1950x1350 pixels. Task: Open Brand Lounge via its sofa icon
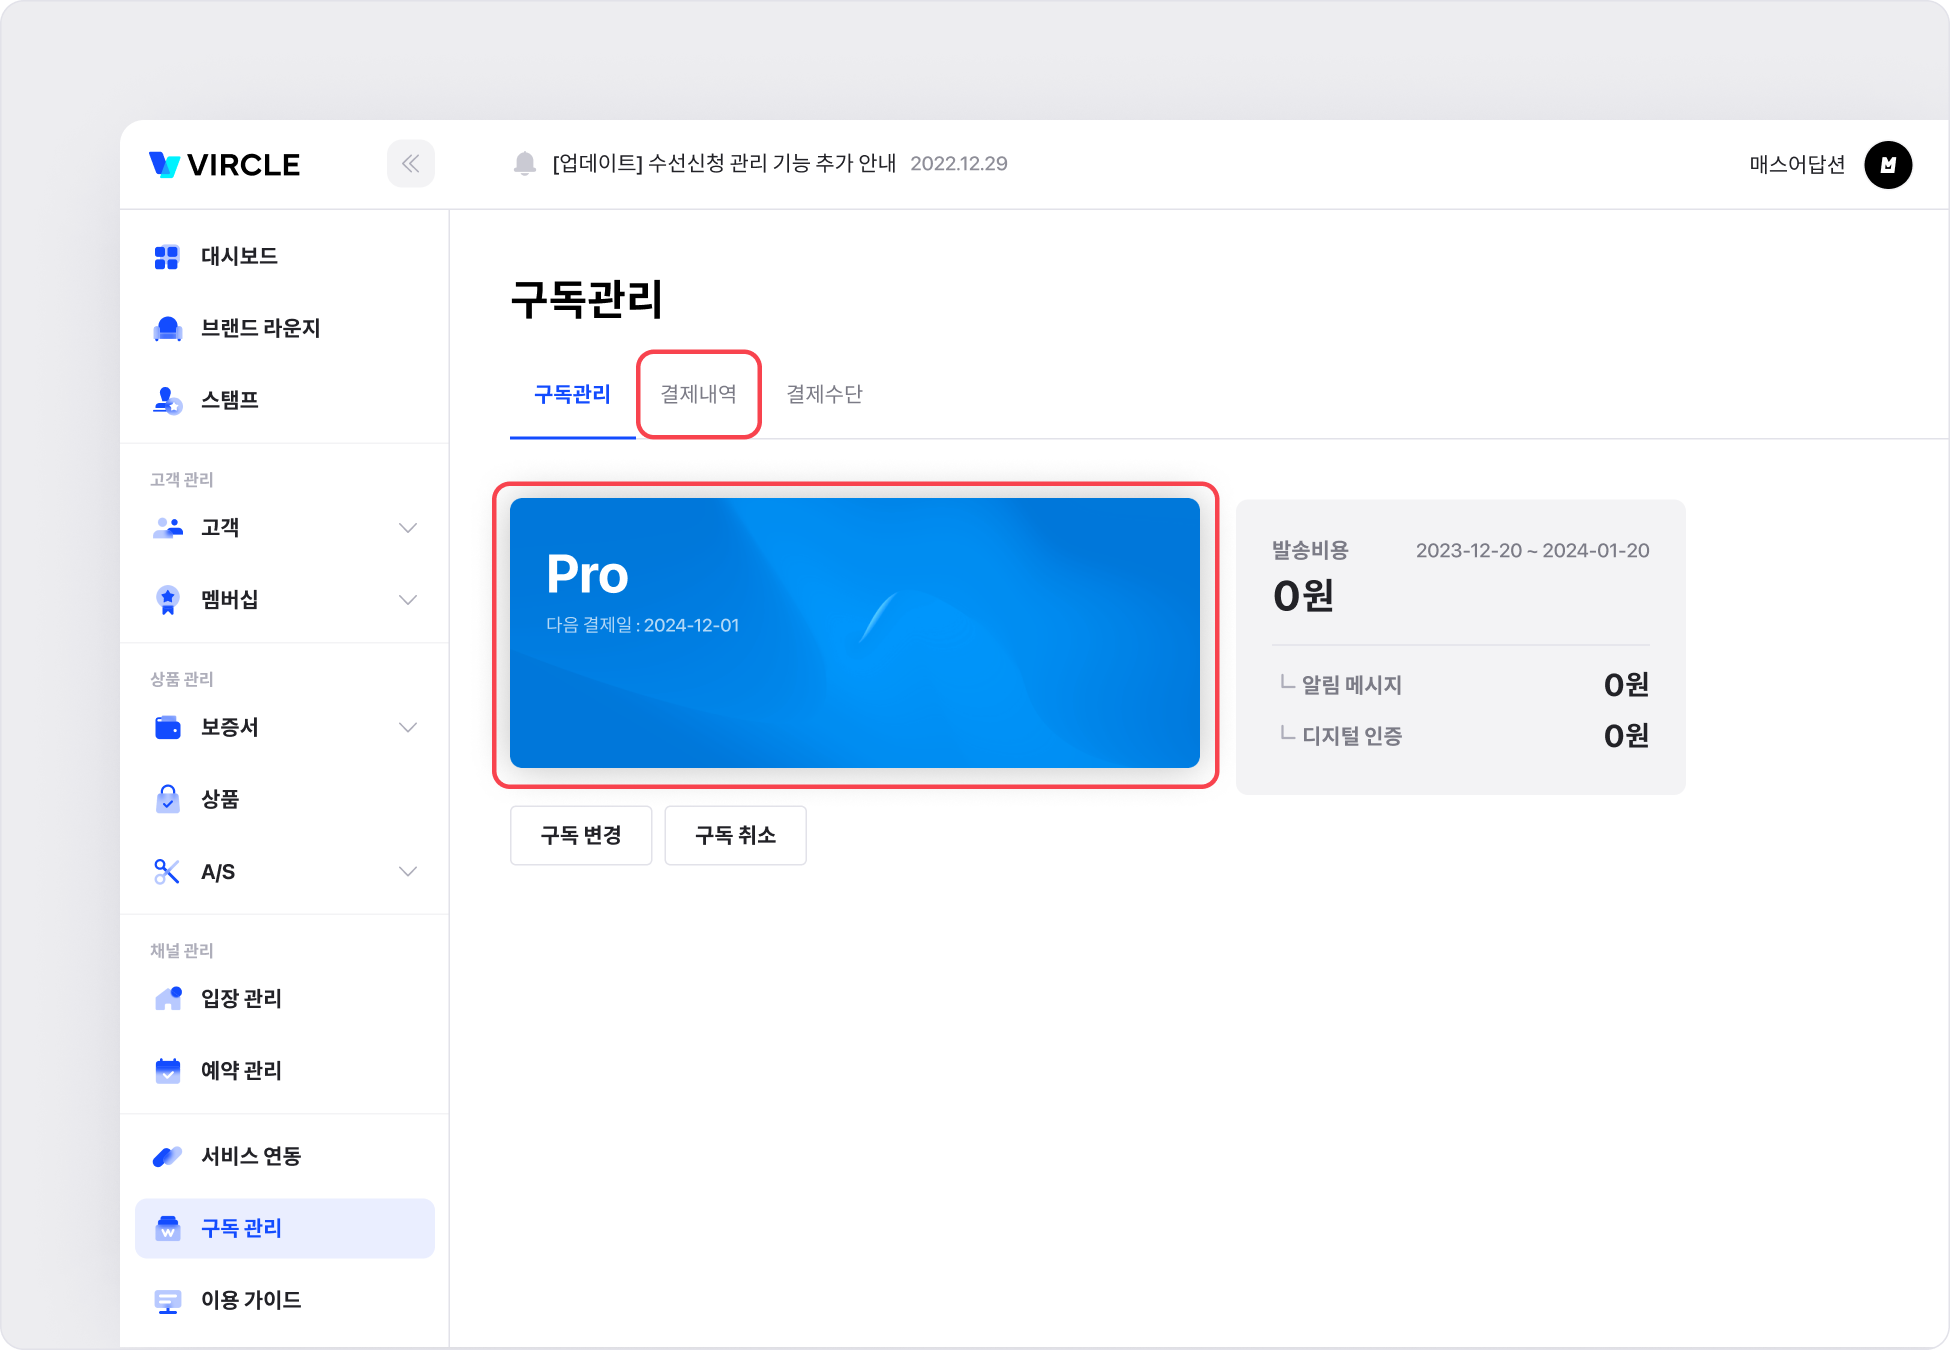[x=167, y=329]
